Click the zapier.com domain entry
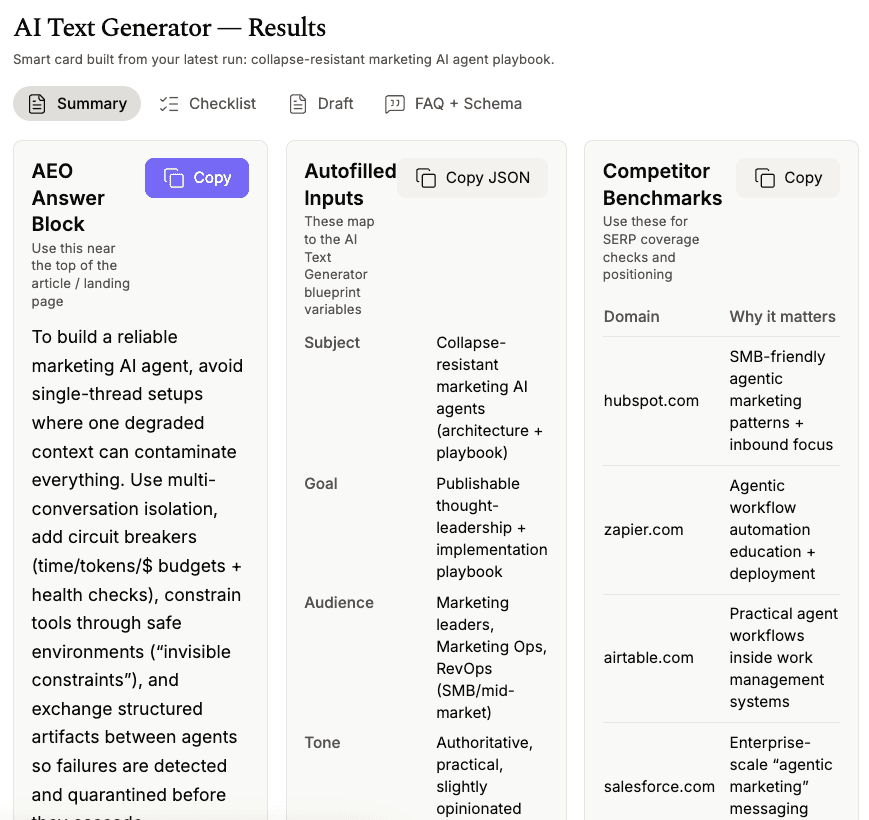 click(x=644, y=530)
